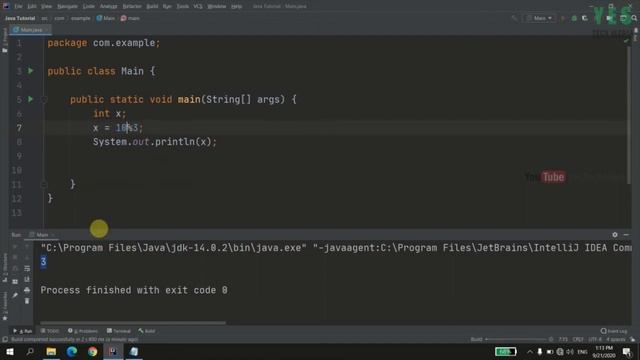The height and width of the screenshot is (360, 640).
Task: Rerun Main in the Run panel
Action: click(x=15, y=246)
